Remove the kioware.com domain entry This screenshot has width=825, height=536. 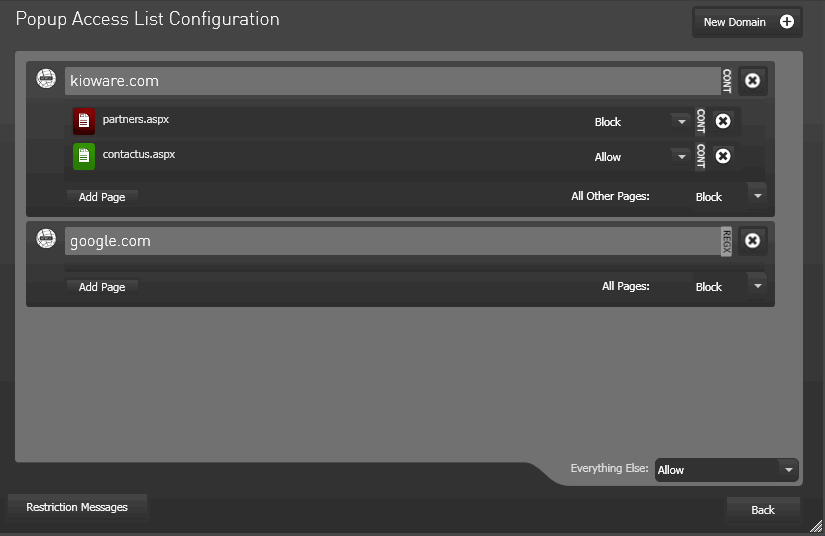[752, 80]
